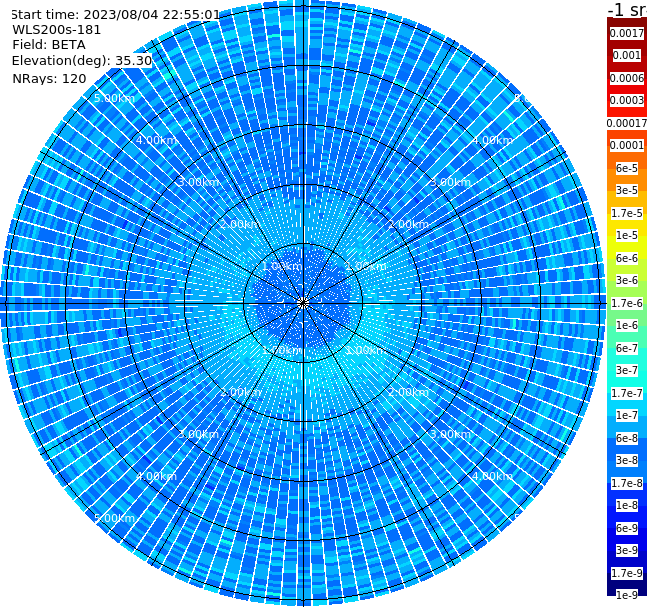Select the WLS200s-181 instrument label
Viewport: 647px width, 607px height.
coord(57,30)
